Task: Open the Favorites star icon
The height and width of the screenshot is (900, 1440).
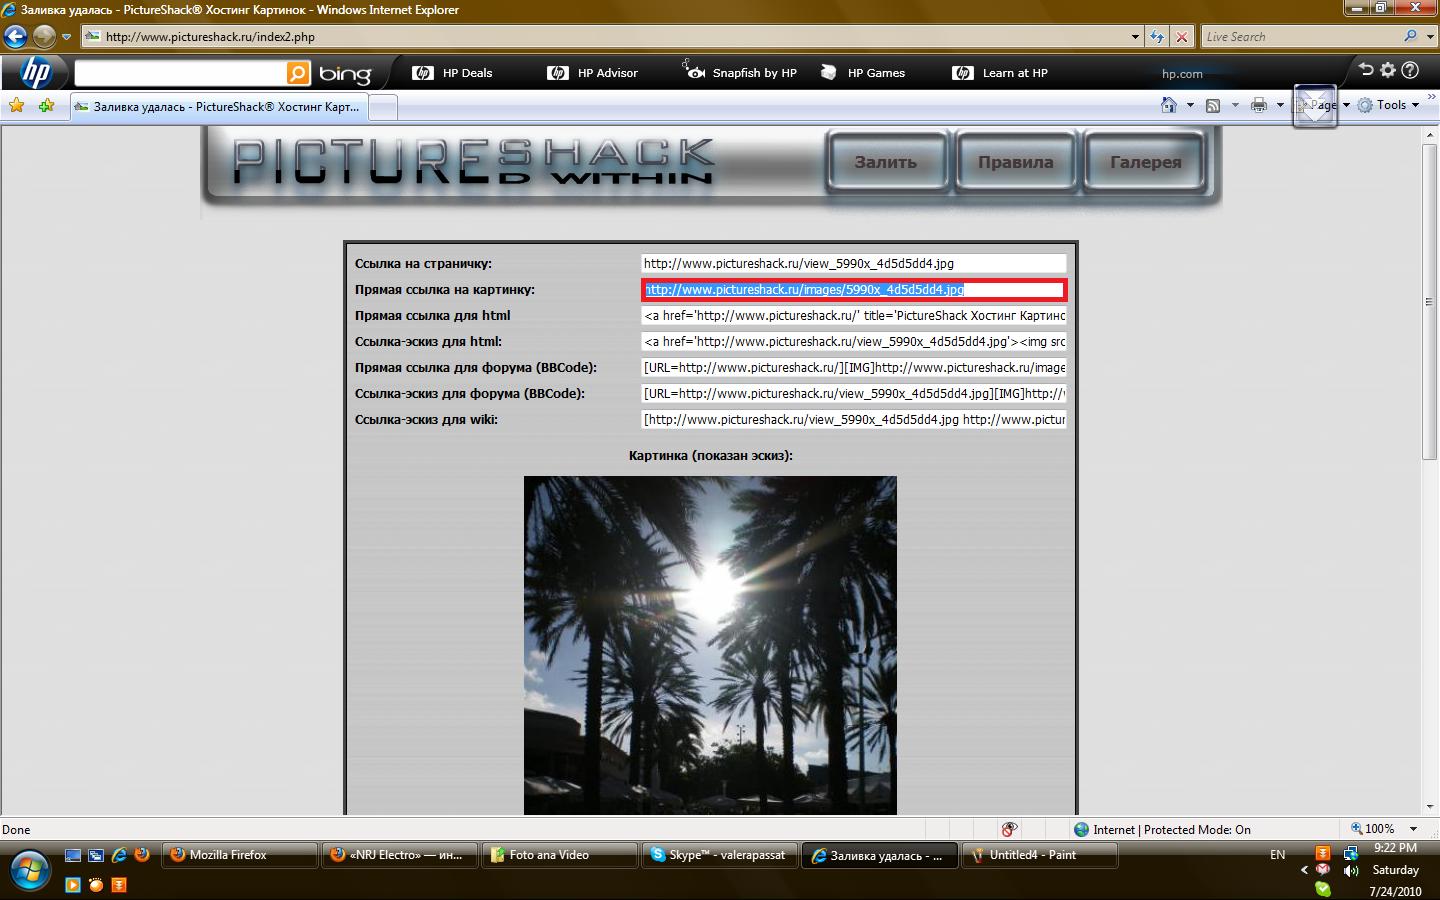Action: [x=17, y=105]
